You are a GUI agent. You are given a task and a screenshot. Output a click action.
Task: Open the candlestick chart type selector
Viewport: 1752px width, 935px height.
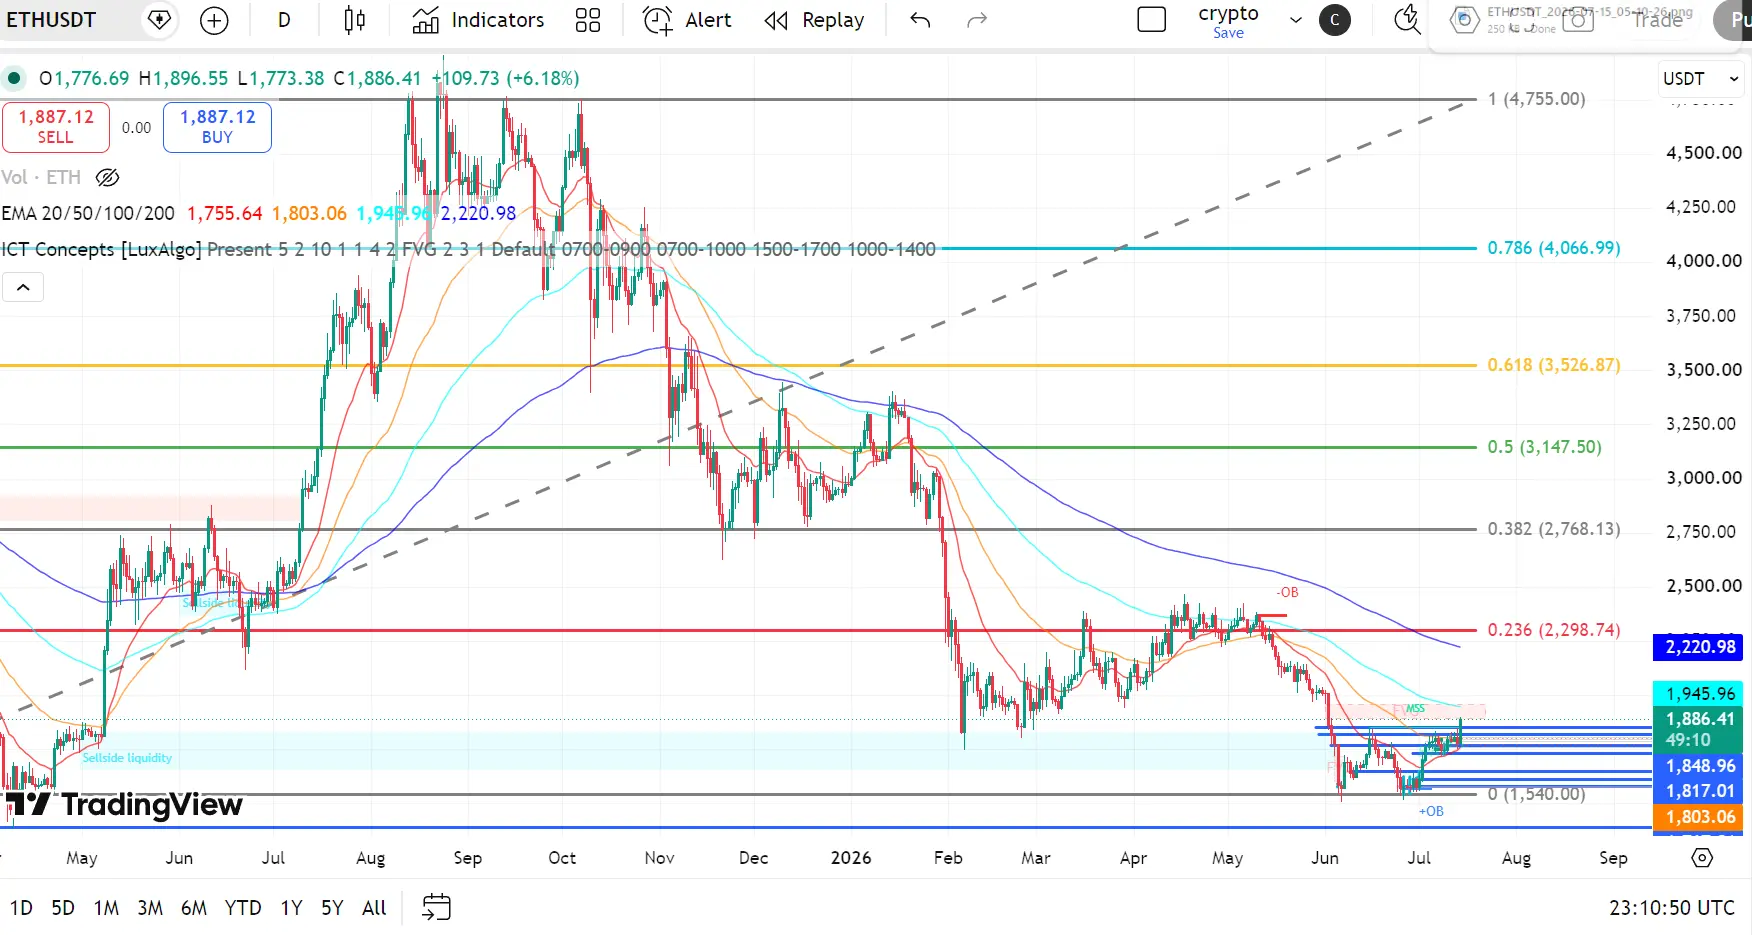point(354,20)
